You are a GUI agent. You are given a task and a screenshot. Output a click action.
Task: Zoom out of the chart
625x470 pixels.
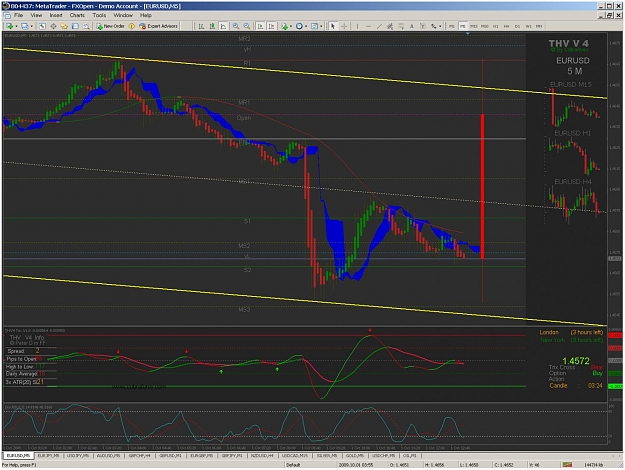[x=247, y=26]
